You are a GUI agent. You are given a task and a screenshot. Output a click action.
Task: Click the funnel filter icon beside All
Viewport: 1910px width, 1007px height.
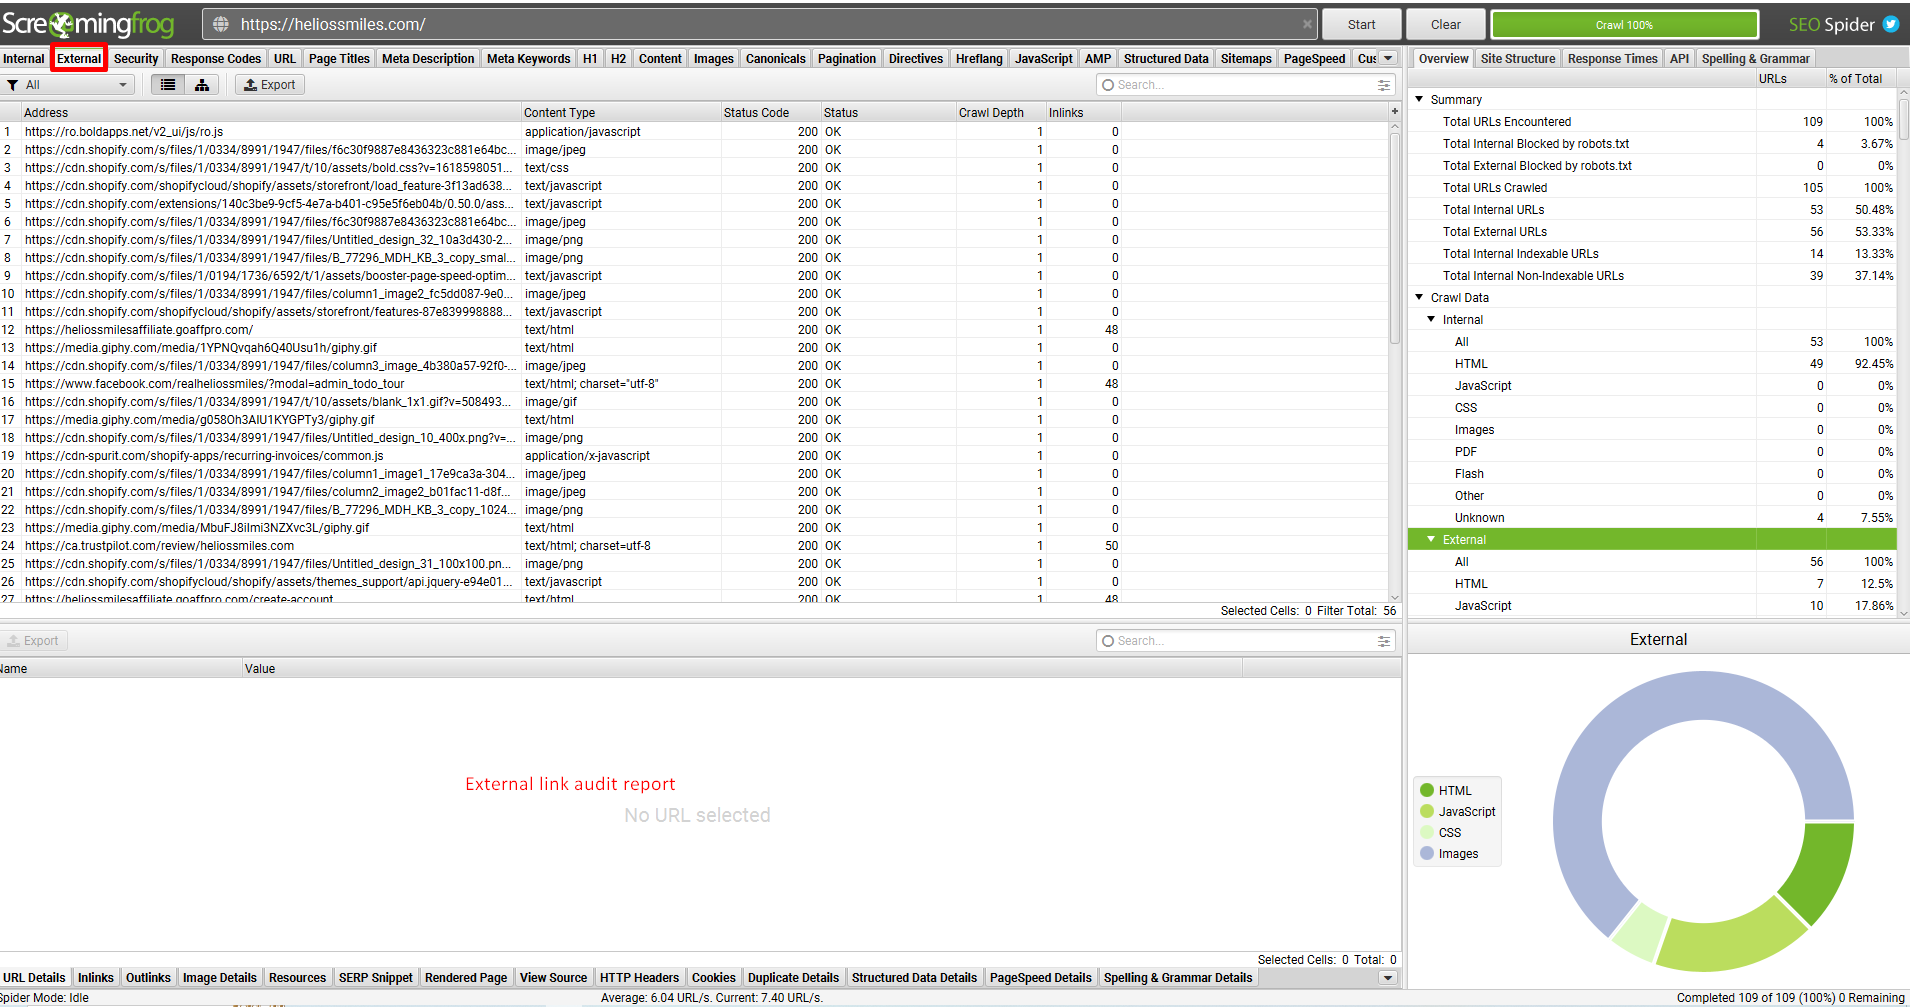pyautogui.click(x=12, y=85)
